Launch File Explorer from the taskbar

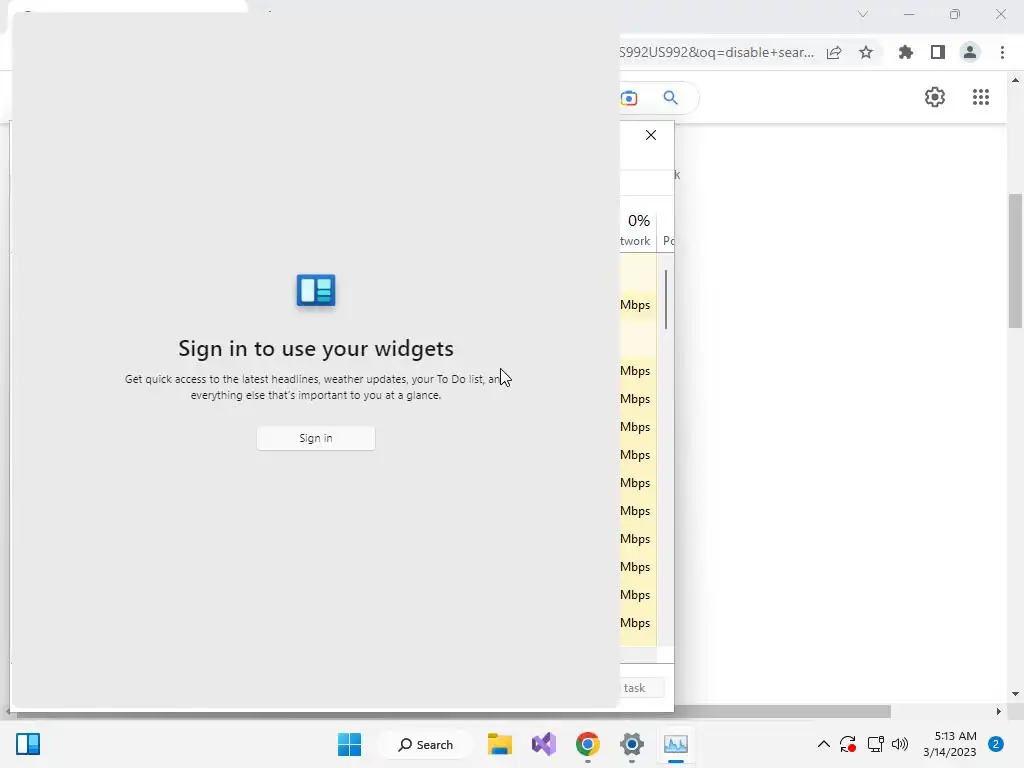(500, 744)
